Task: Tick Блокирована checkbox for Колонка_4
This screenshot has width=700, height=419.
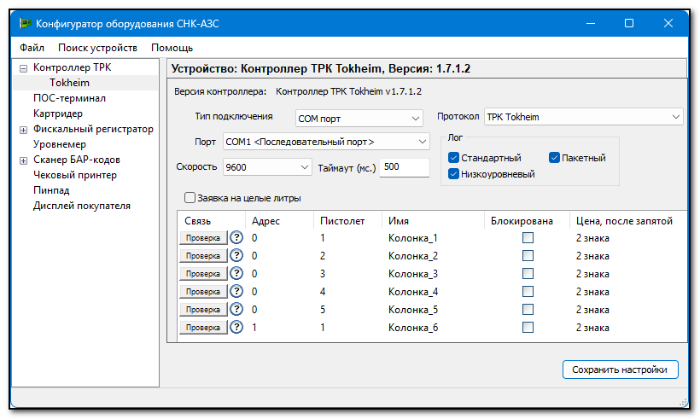Action: 528,291
